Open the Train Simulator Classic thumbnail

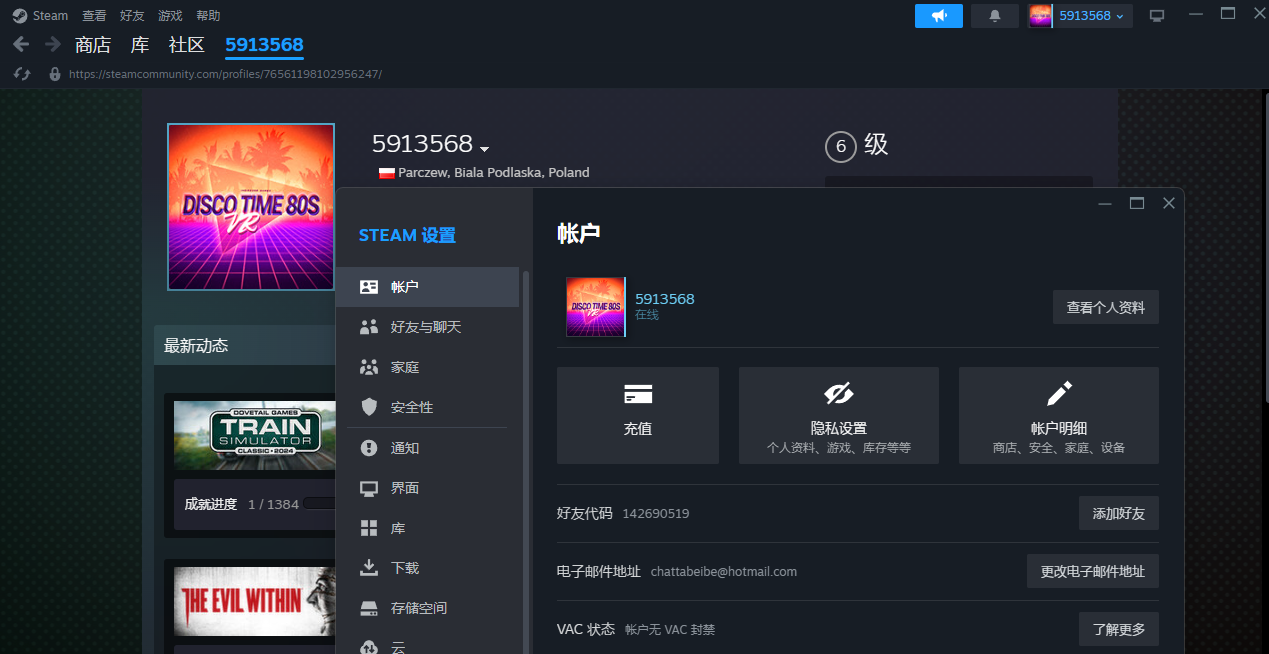coord(255,435)
